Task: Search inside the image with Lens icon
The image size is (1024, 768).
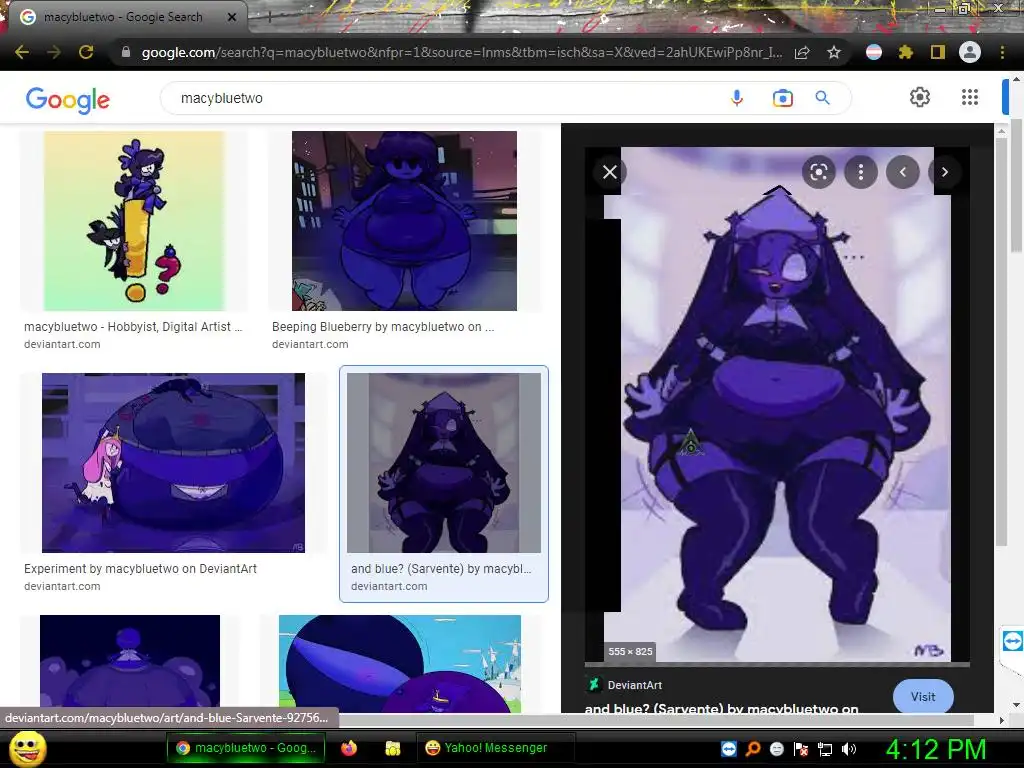Action: point(818,172)
